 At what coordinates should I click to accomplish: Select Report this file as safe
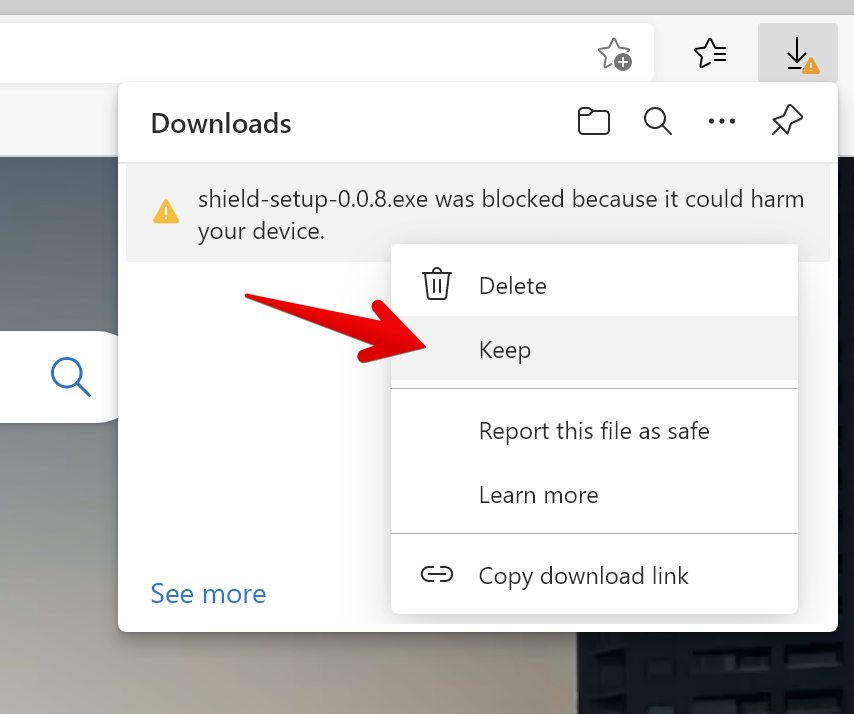pyautogui.click(x=594, y=431)
